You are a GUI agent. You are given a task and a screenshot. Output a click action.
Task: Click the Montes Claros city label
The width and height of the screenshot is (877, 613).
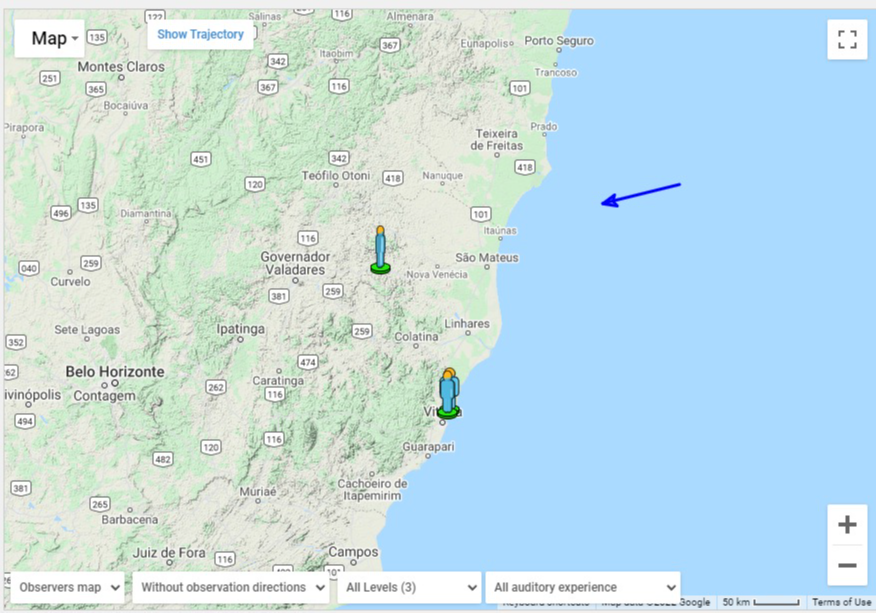(x=120, y=67)
